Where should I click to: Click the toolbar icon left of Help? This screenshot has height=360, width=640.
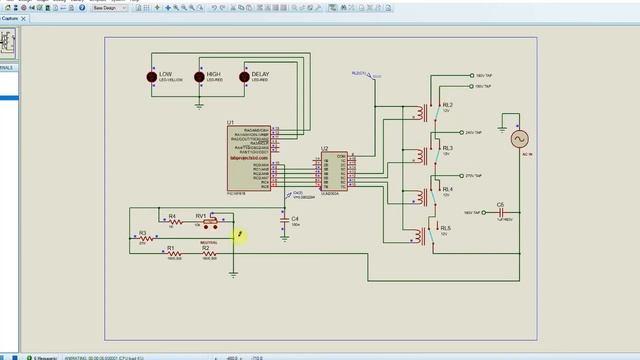[71, 8]
